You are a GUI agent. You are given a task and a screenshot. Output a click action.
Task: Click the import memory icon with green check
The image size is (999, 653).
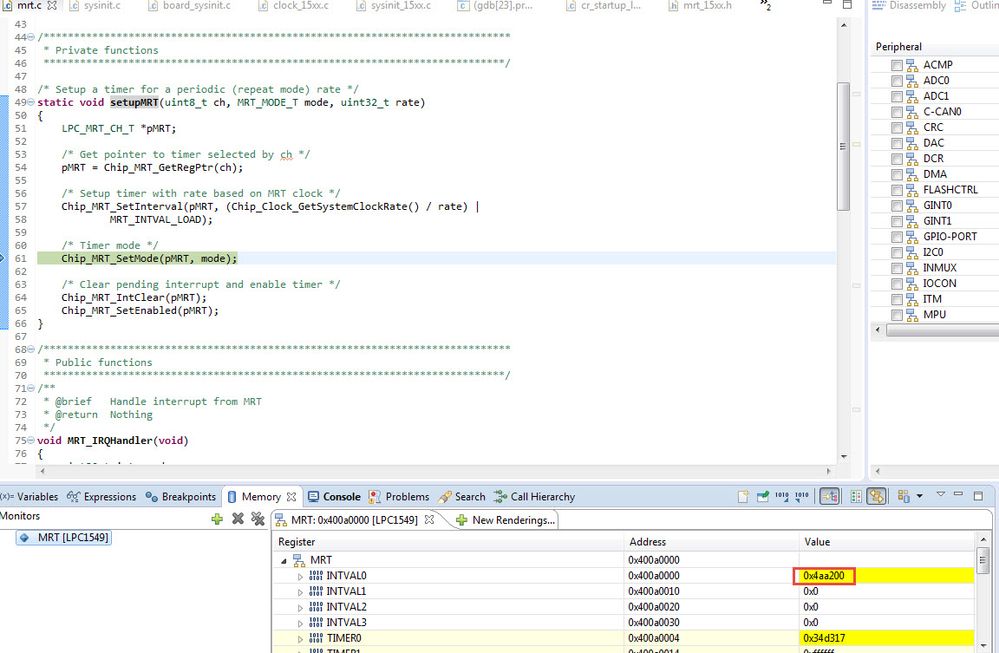(x=762, y=496)
